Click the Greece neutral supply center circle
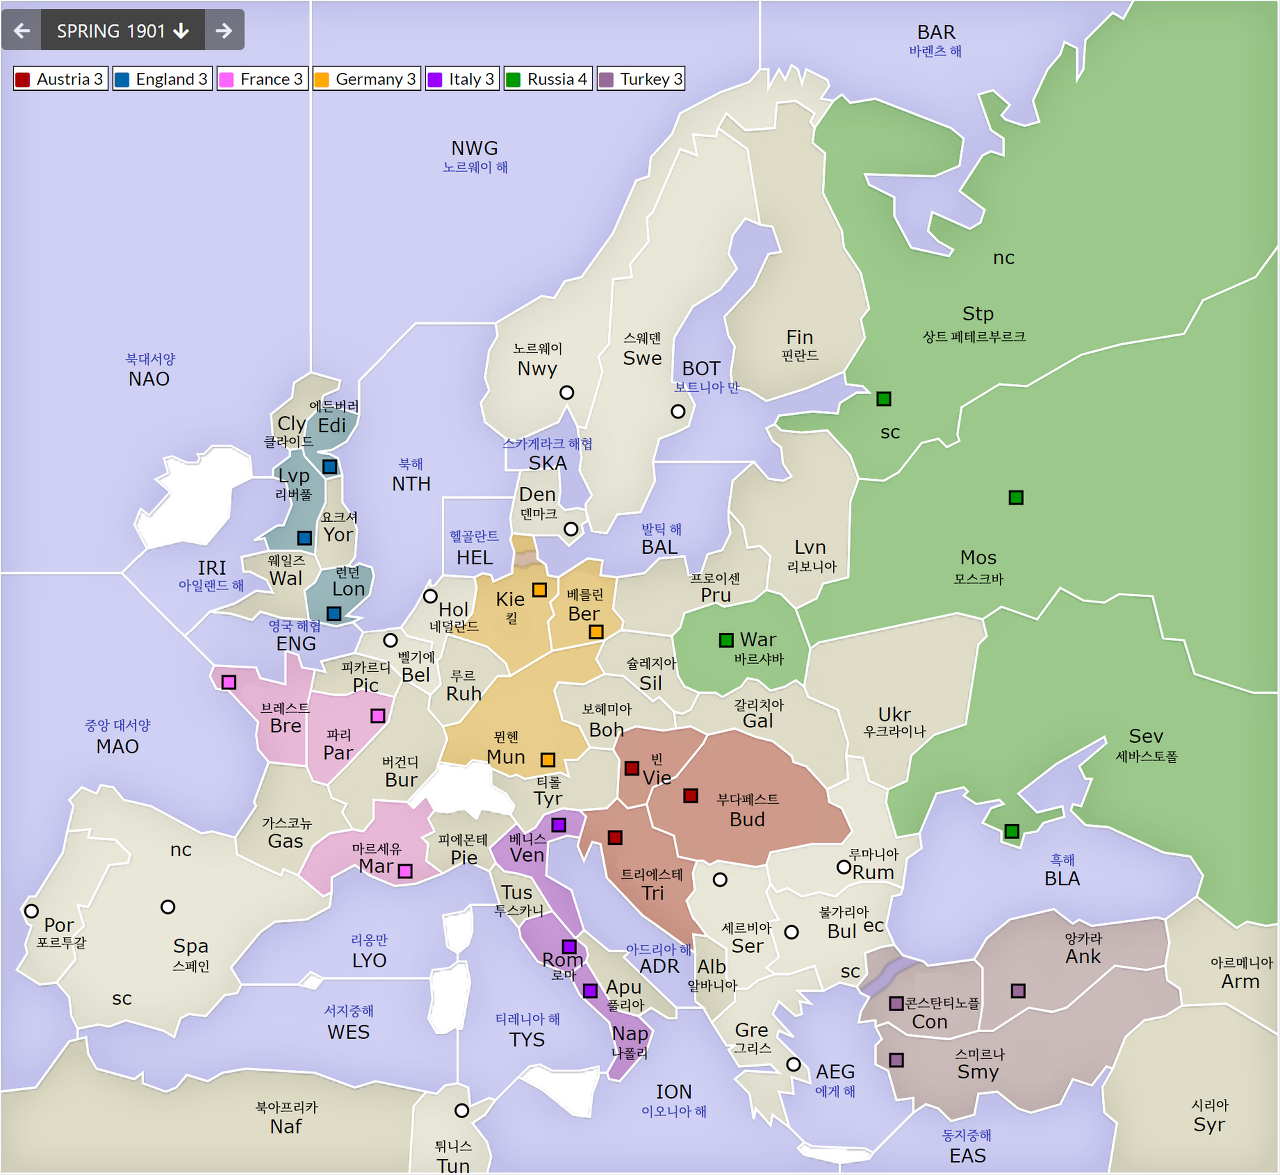Screen dimensions: 1280x1175 pos(793,1064)
